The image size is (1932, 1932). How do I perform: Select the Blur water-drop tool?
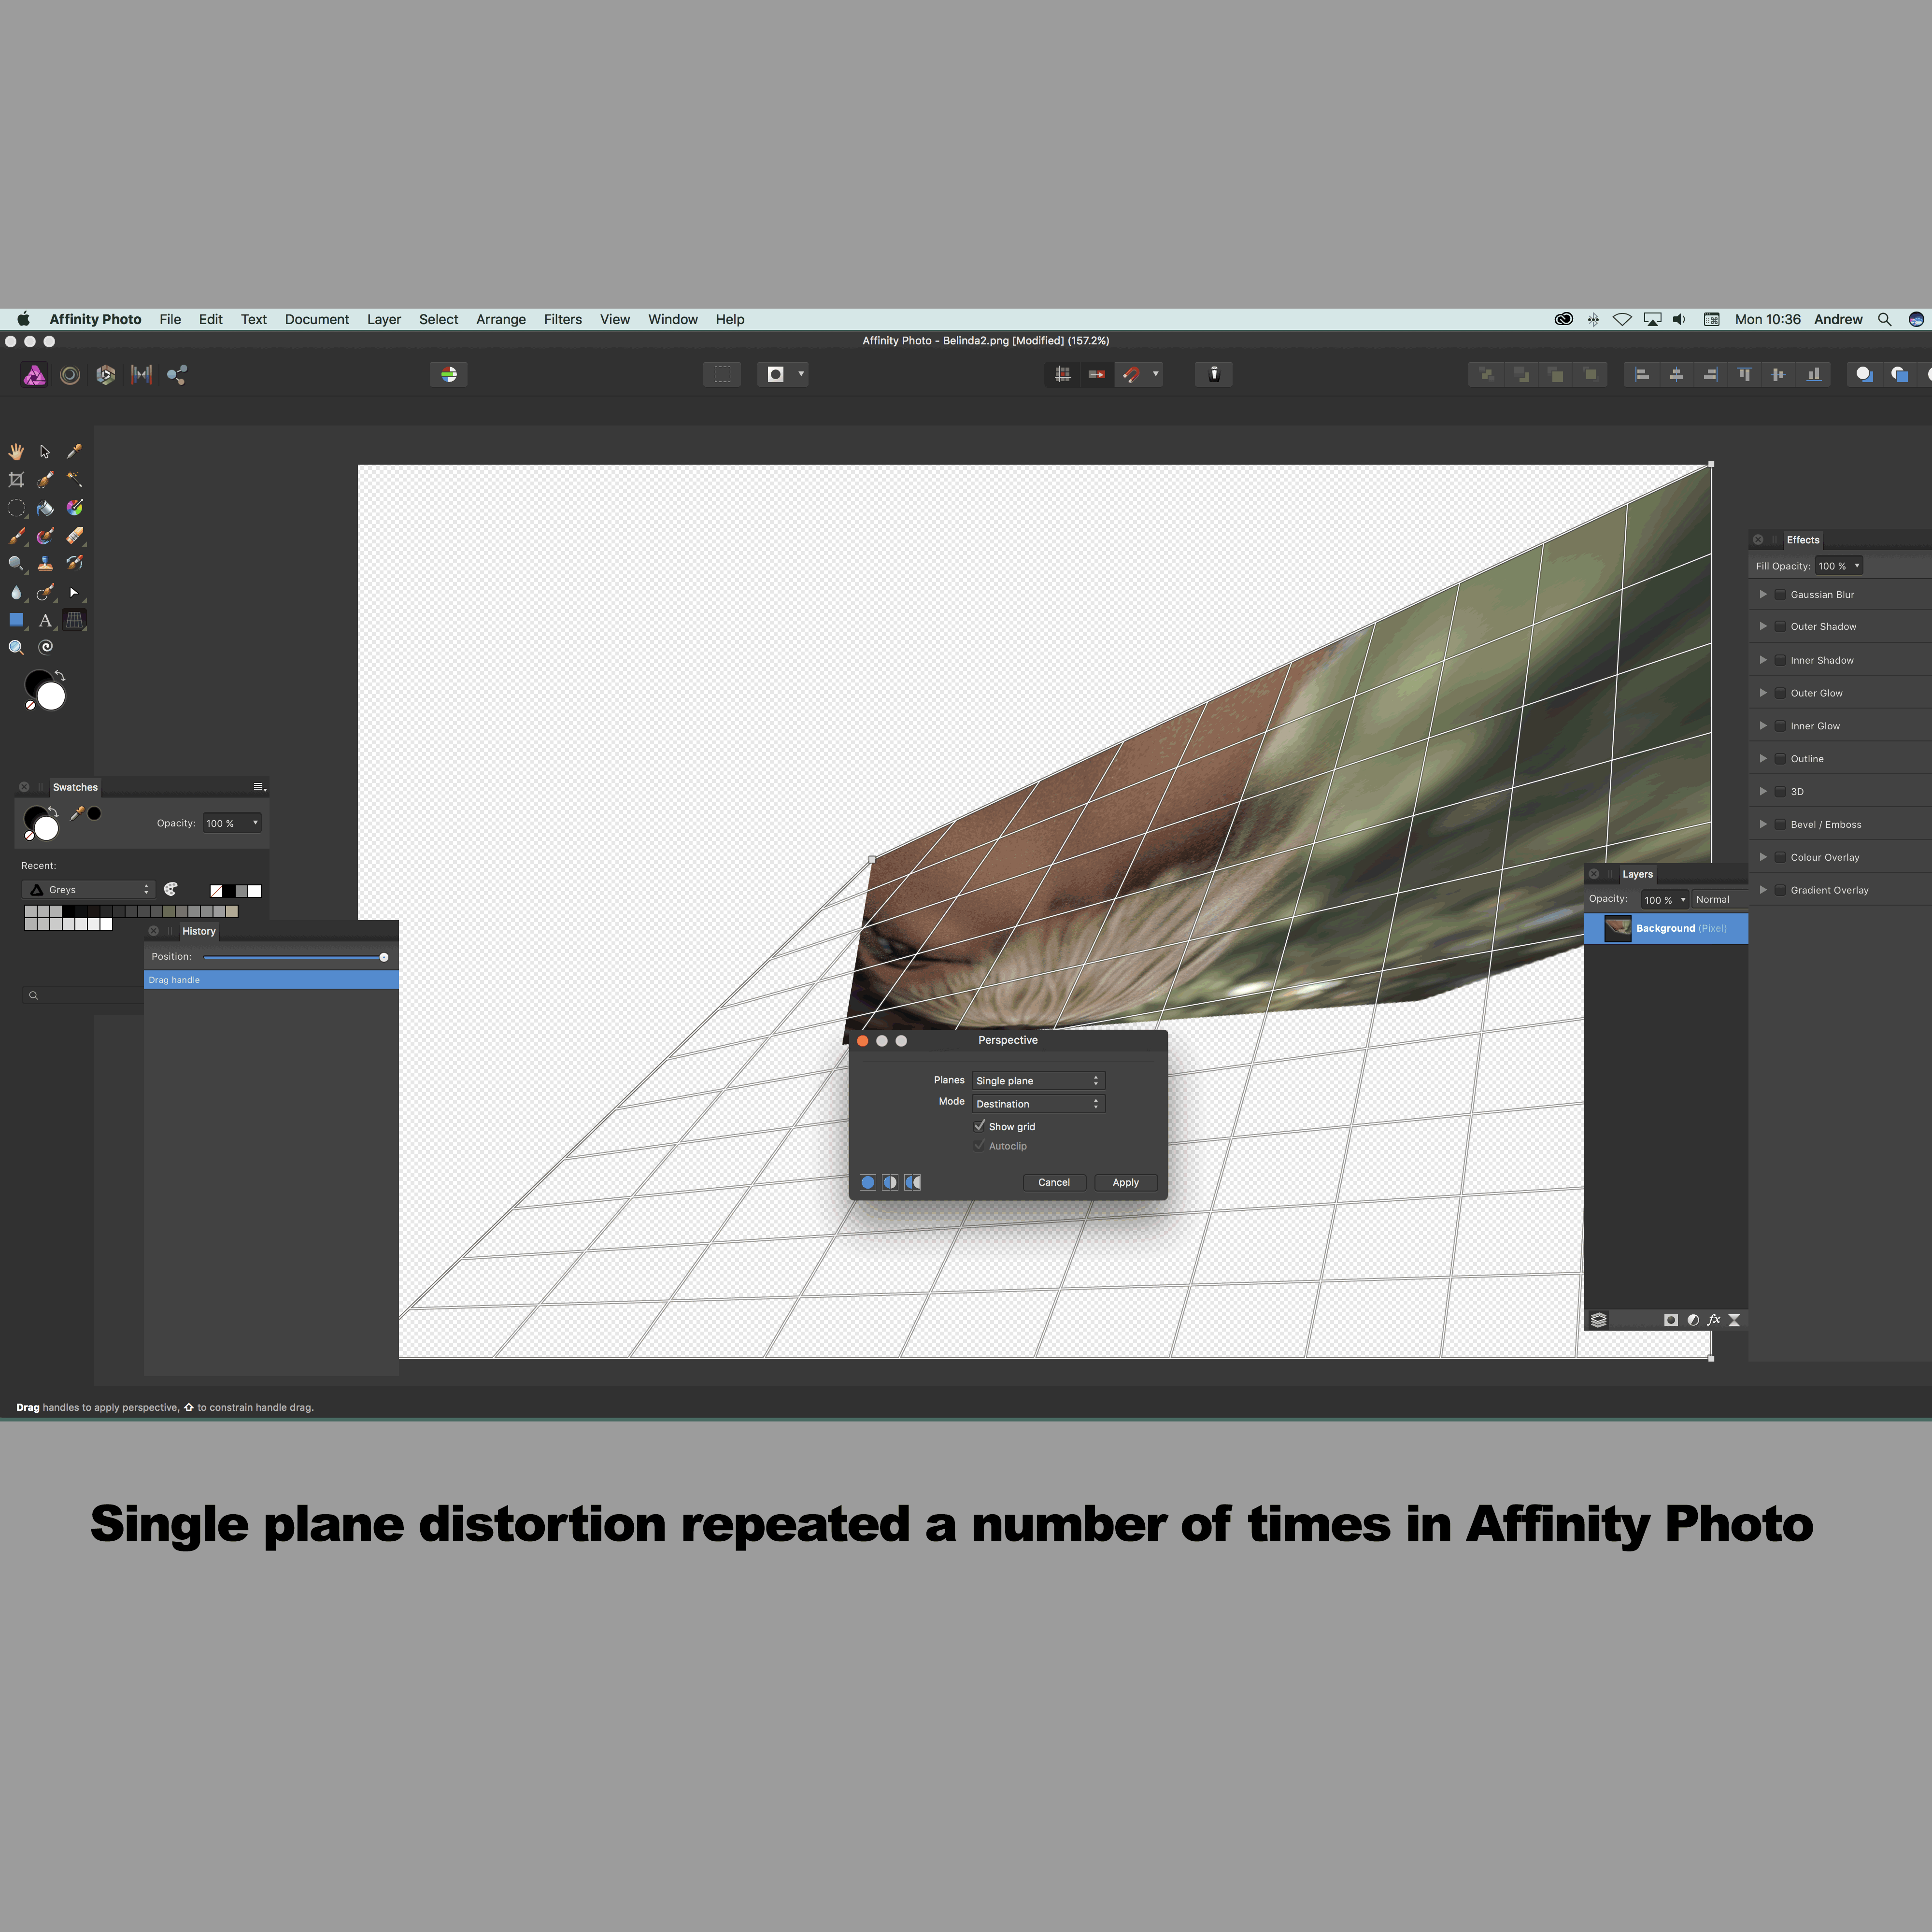tap(17, 592)
